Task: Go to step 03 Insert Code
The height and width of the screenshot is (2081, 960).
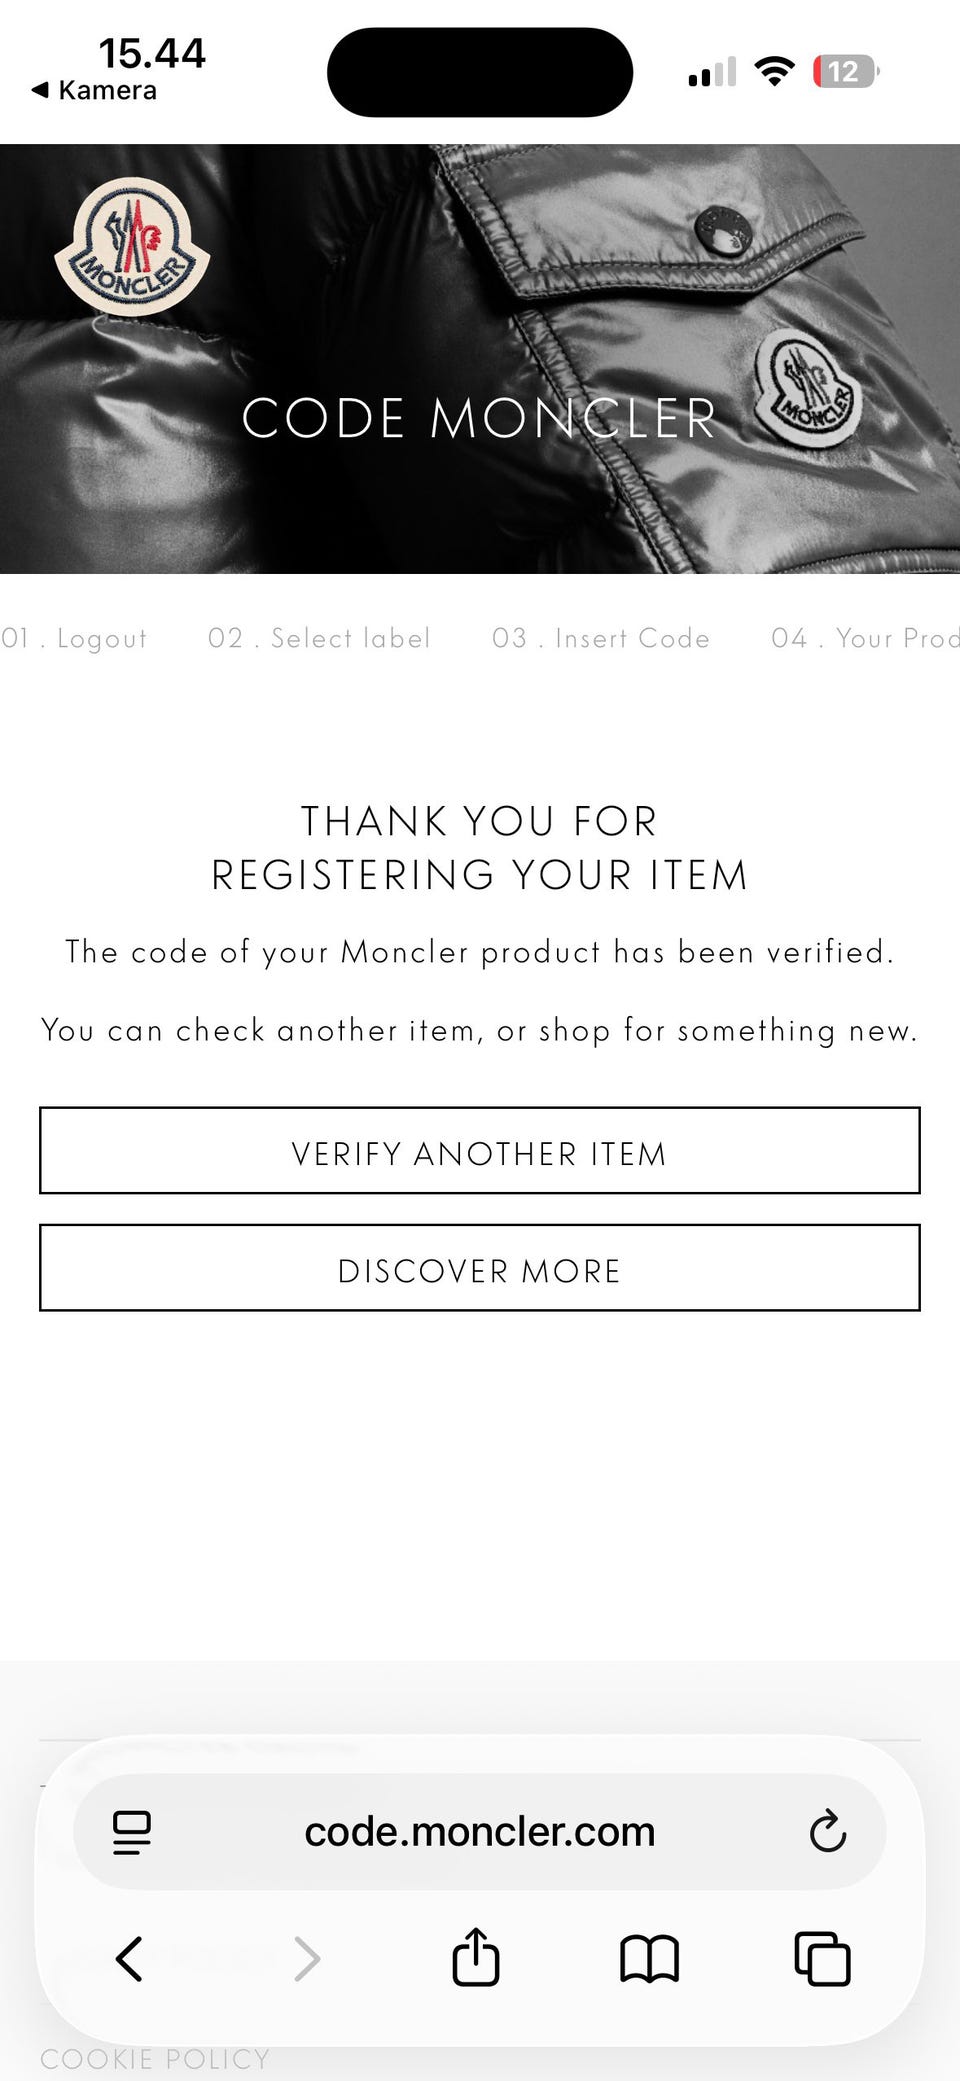Action: tap(601, 638)
